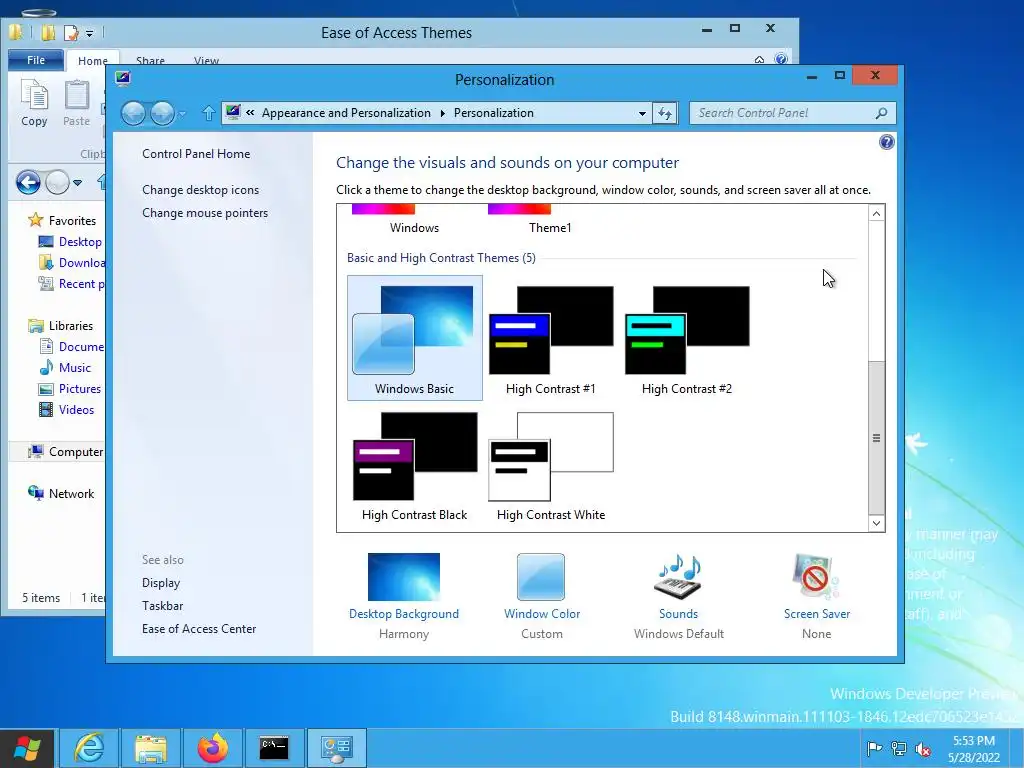Click the search magnifier in Control Panel
The image size is (1024, 768).
click(881, 113)
